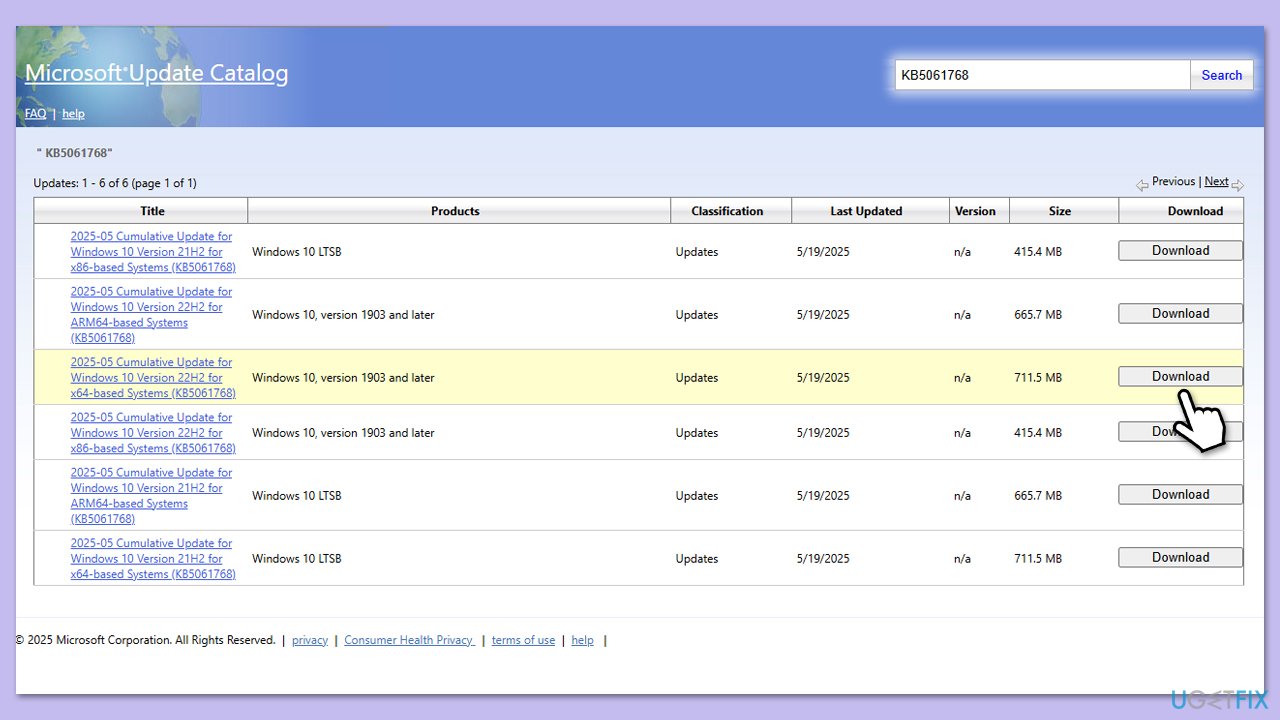Download the 22H2 ARM64-based update
The height and width of the screenshot is (720, 1280).
(x=1180, y=314)
